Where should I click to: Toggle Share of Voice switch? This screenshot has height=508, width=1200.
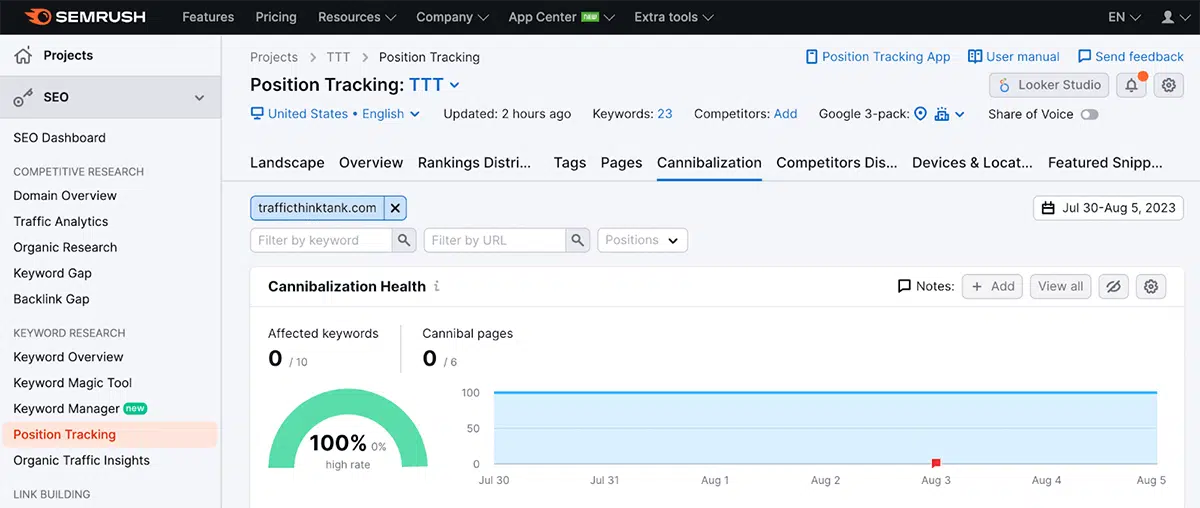click(1089, 114)
